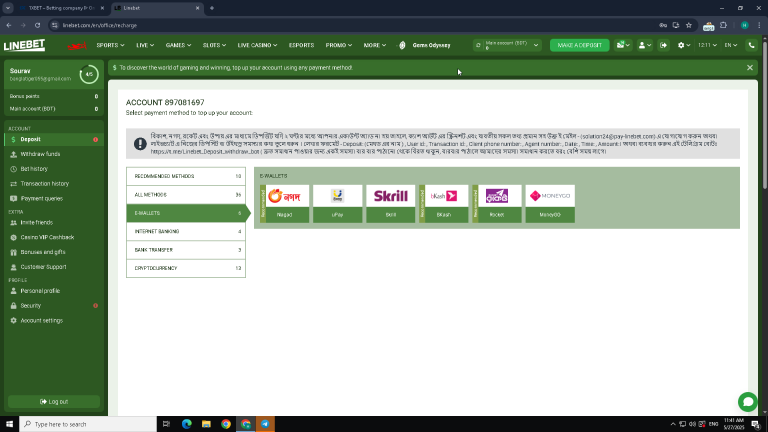Choose bKash payment method
The image size is (768, 432).
pos(444,204)
